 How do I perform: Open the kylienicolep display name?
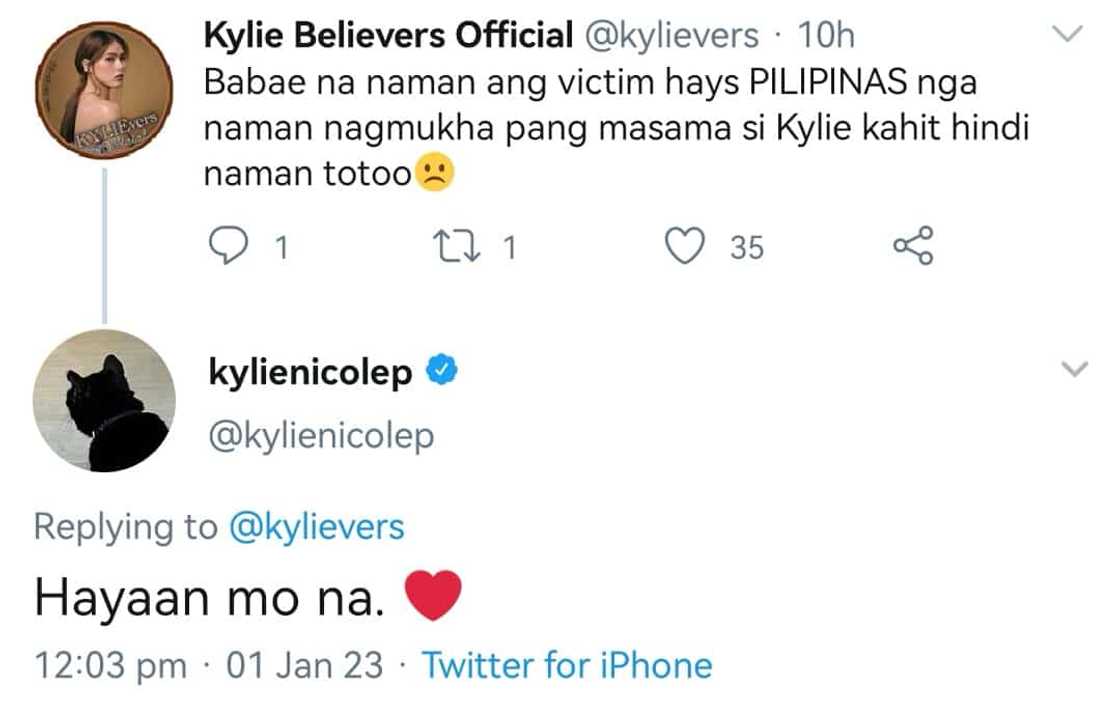(309, 373)
